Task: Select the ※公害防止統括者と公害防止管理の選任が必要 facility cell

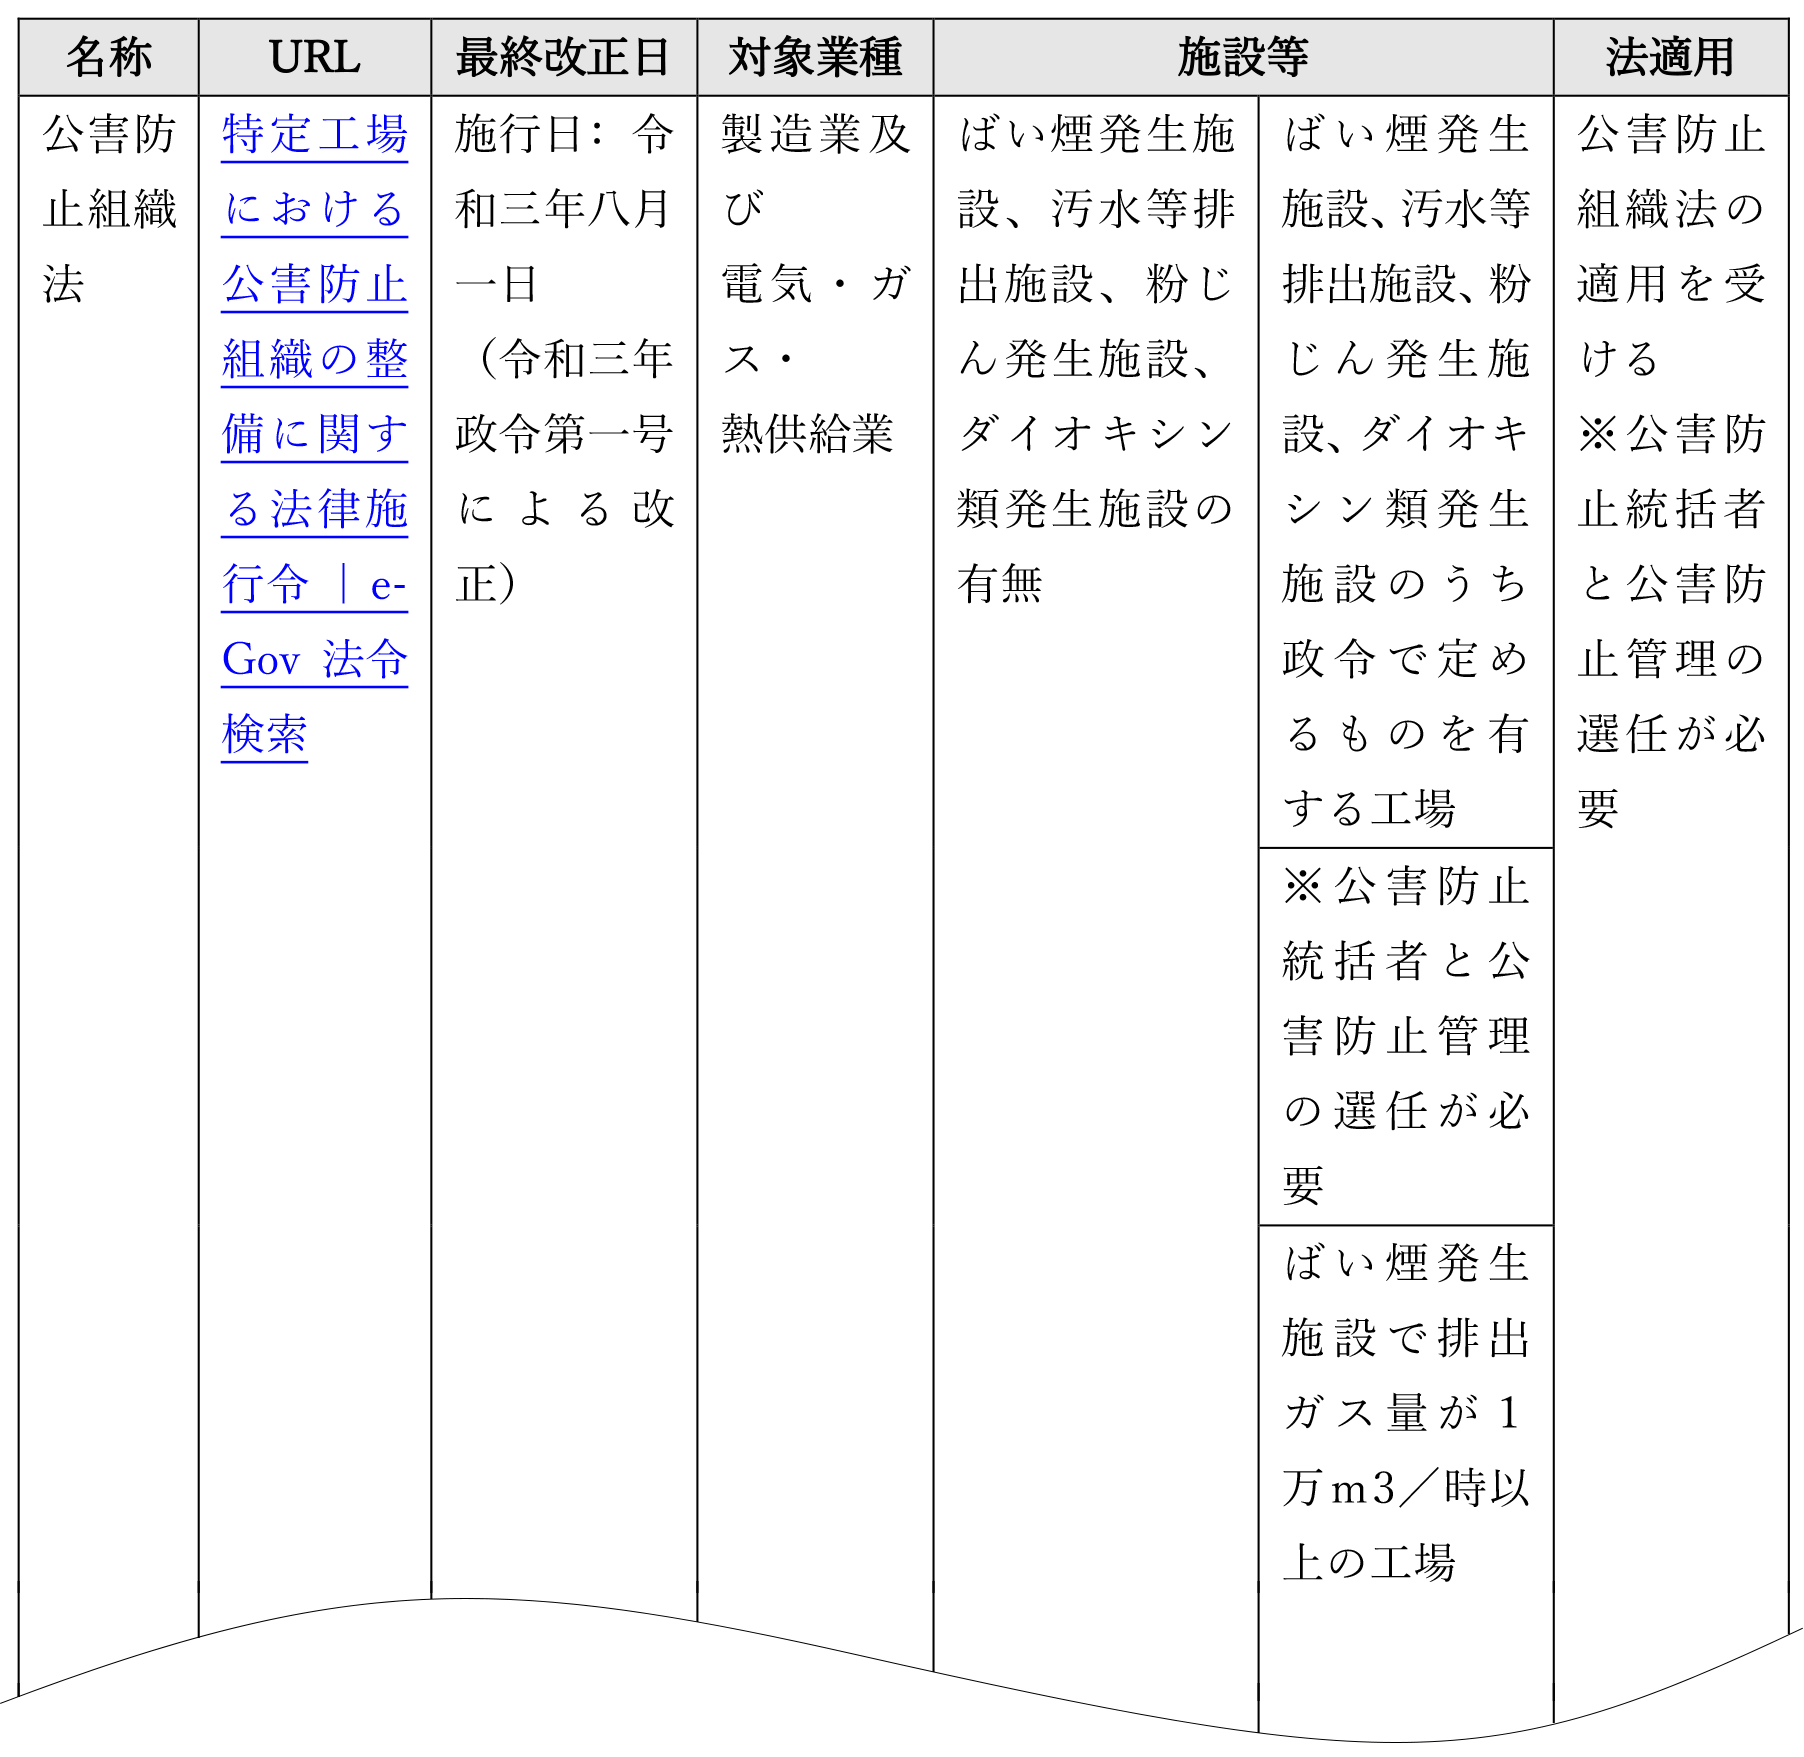Action: (x=1406, y=1036)
